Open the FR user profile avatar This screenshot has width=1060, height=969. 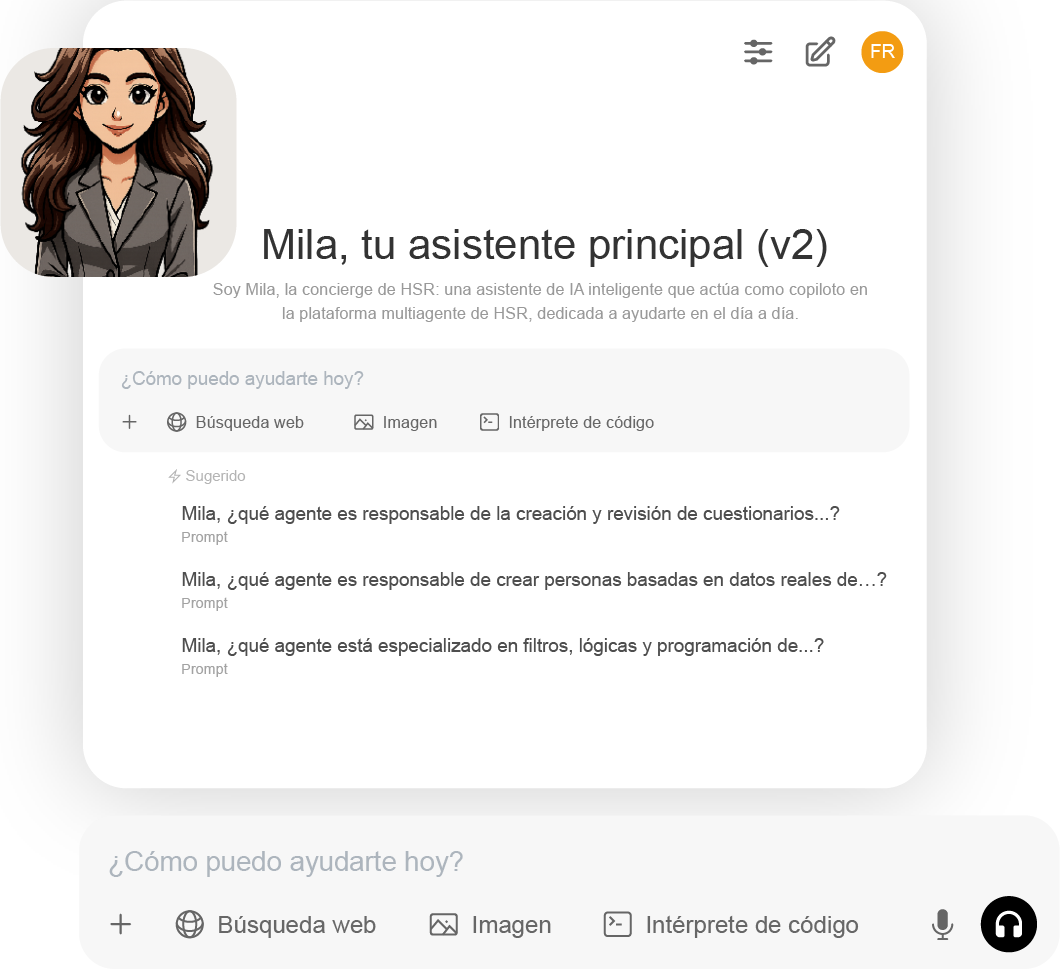[x=882, y=52]
